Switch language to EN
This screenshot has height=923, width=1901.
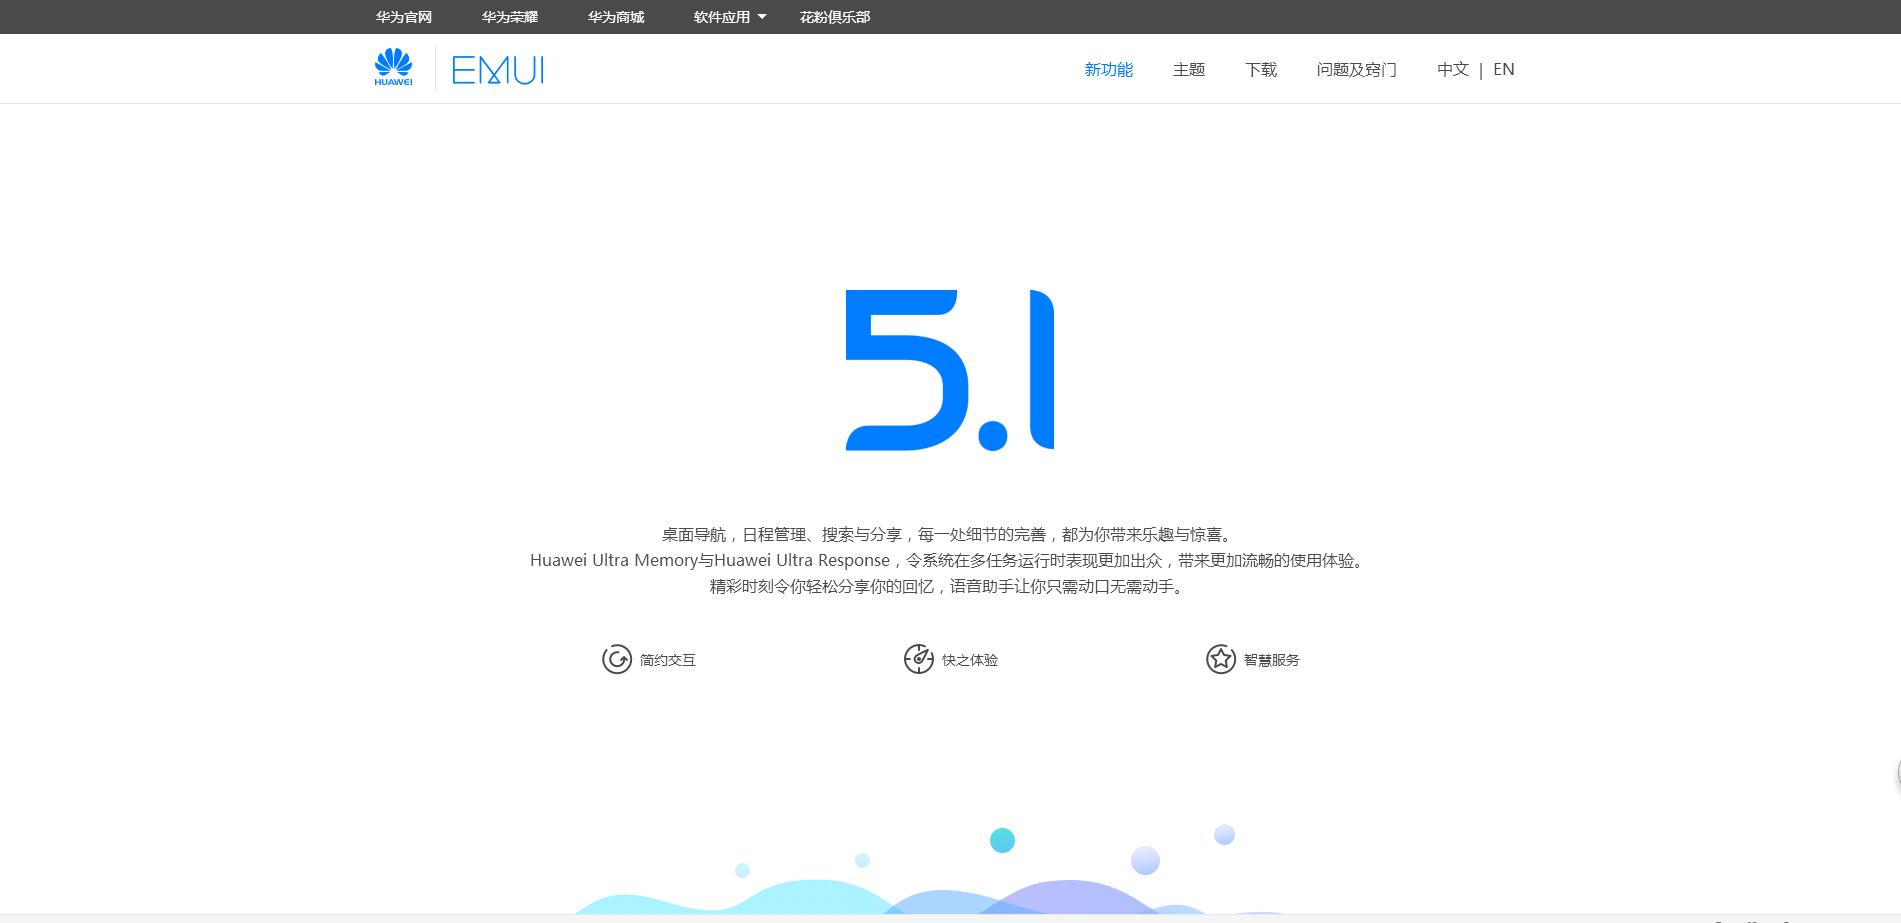1504,69
